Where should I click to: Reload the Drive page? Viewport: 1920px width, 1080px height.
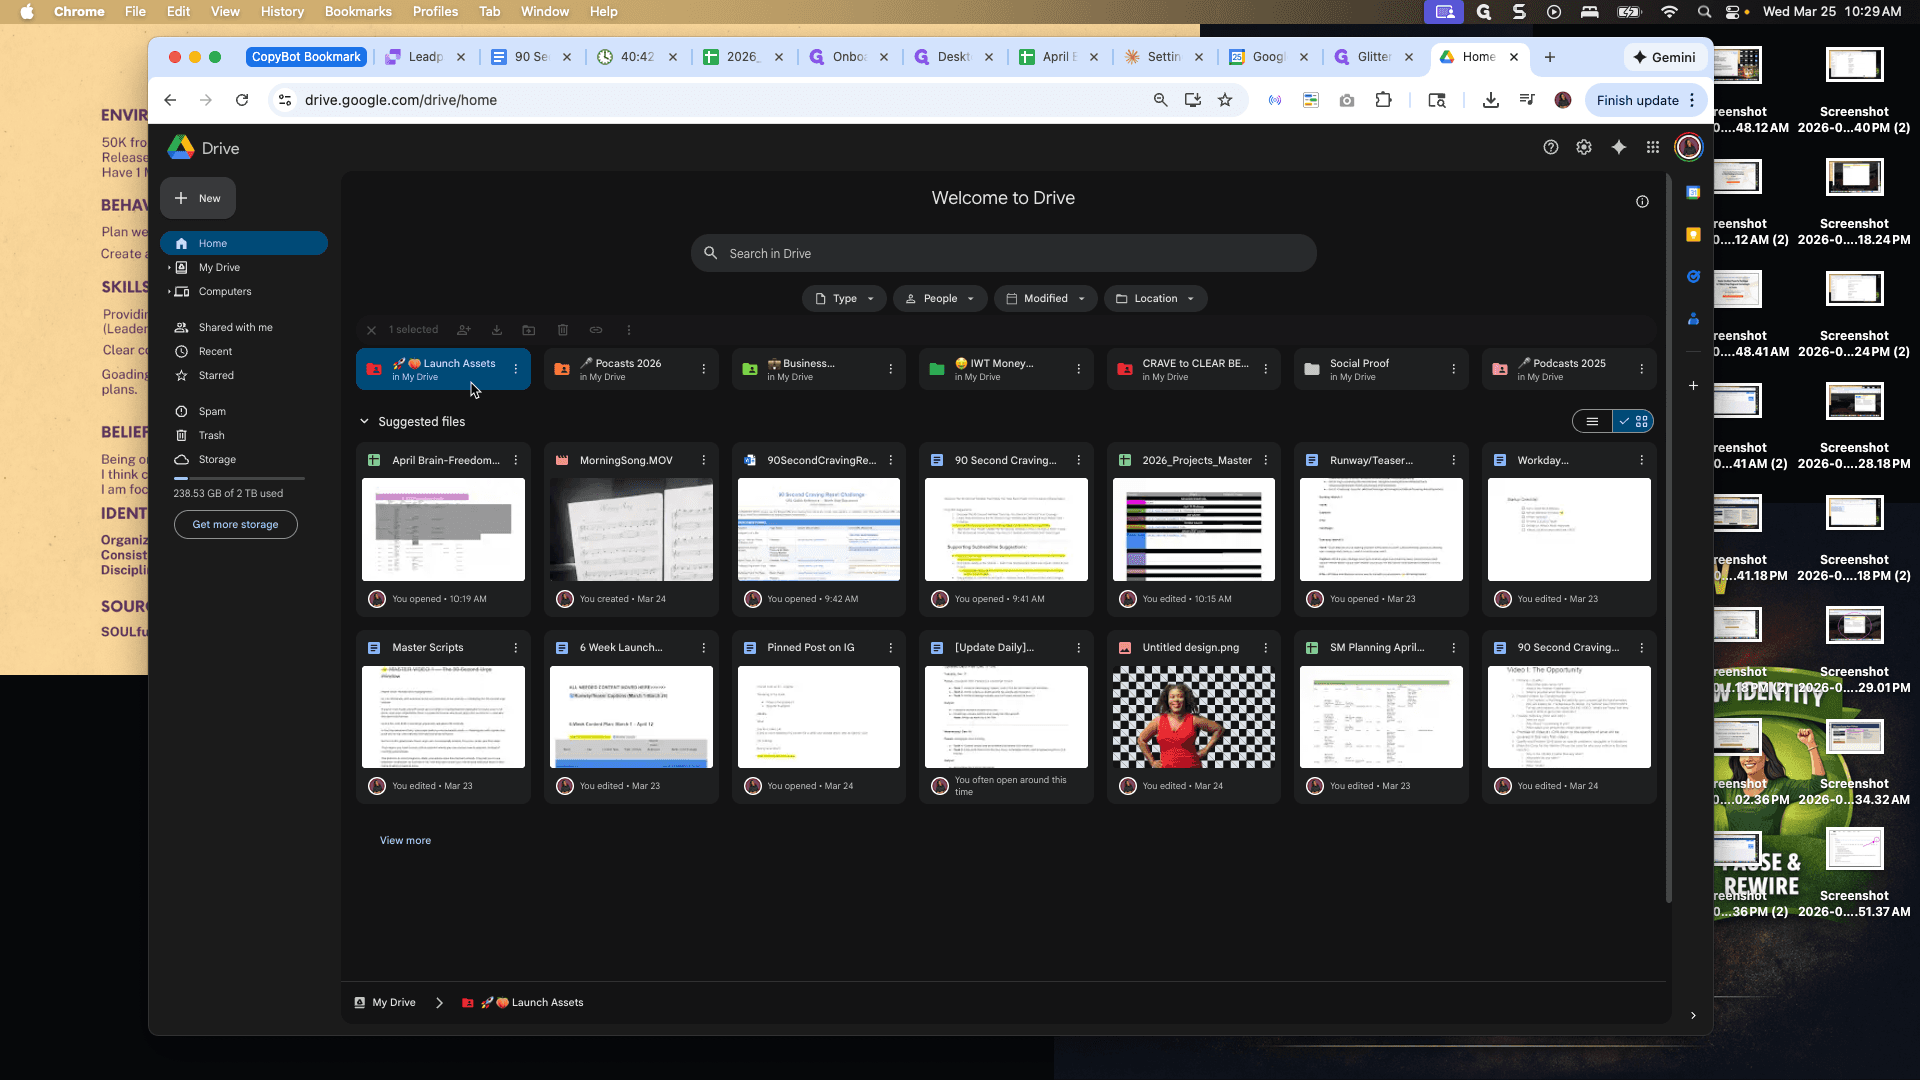pyautogui.click(x=242, y=100)
